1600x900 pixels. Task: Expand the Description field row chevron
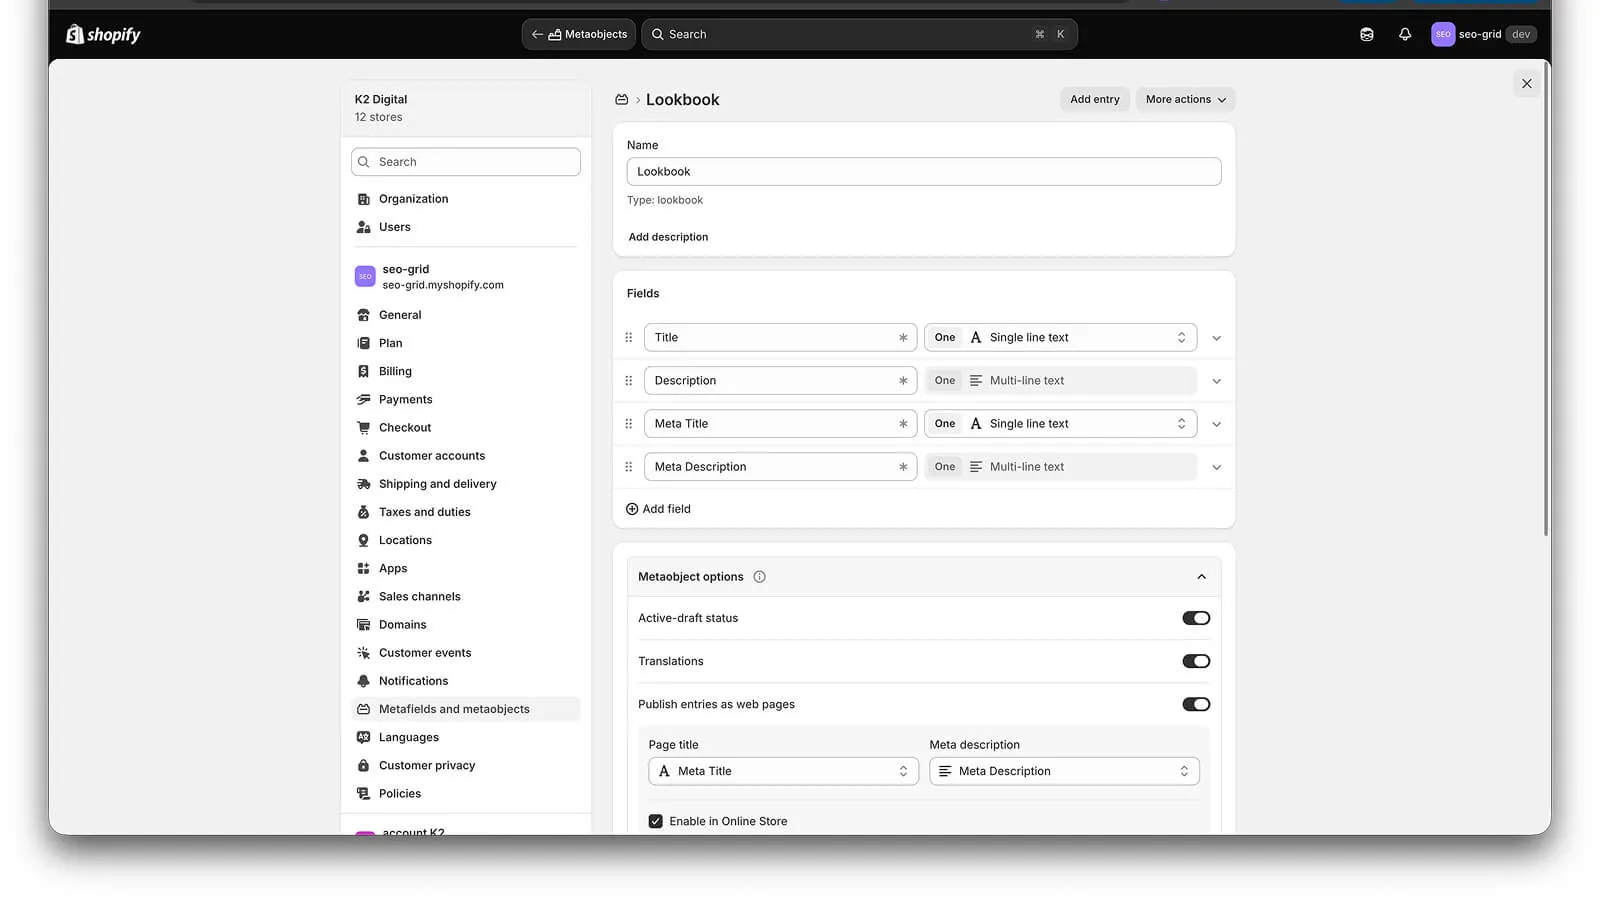coord(1216,381)
